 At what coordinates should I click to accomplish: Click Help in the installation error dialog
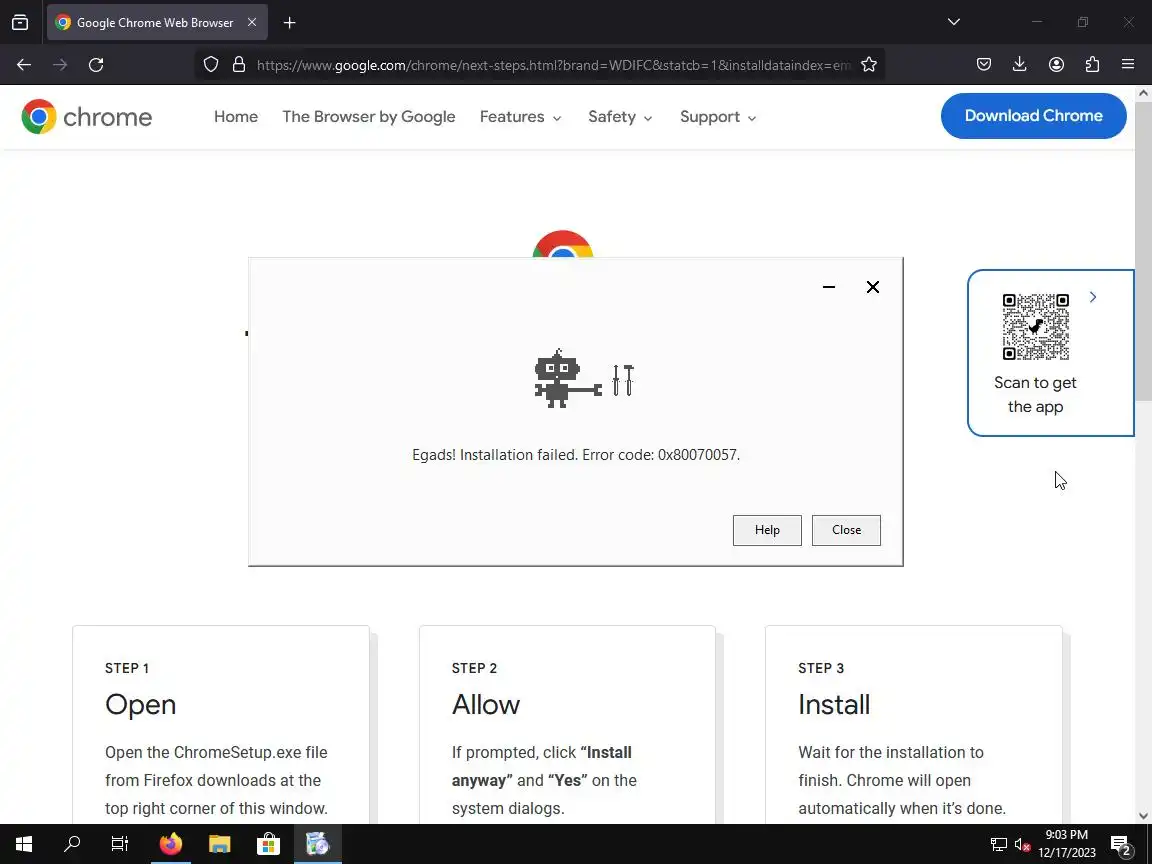click(x=767, y=530)
